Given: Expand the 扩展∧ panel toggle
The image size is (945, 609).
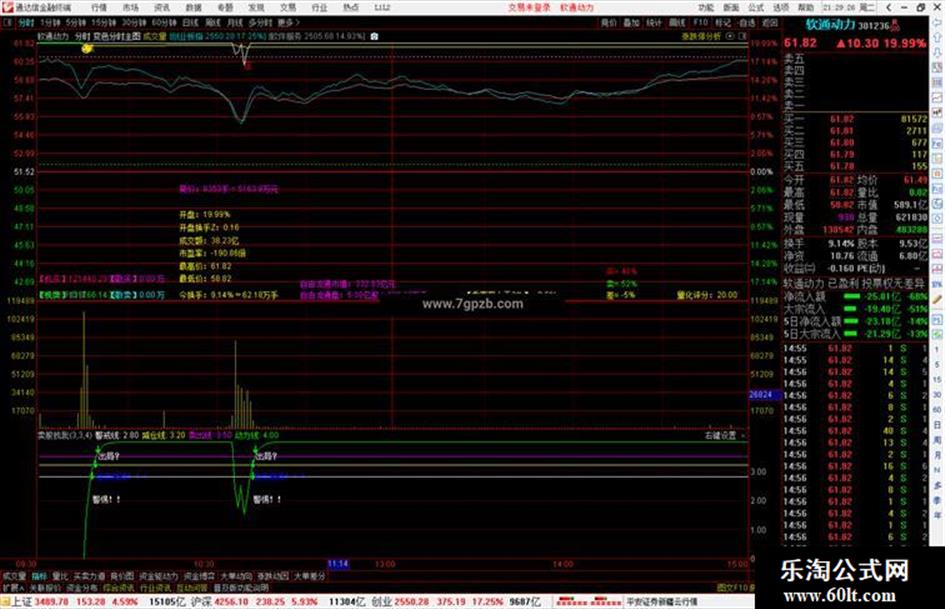Looking at the screenshot, I should coord(13,587).
